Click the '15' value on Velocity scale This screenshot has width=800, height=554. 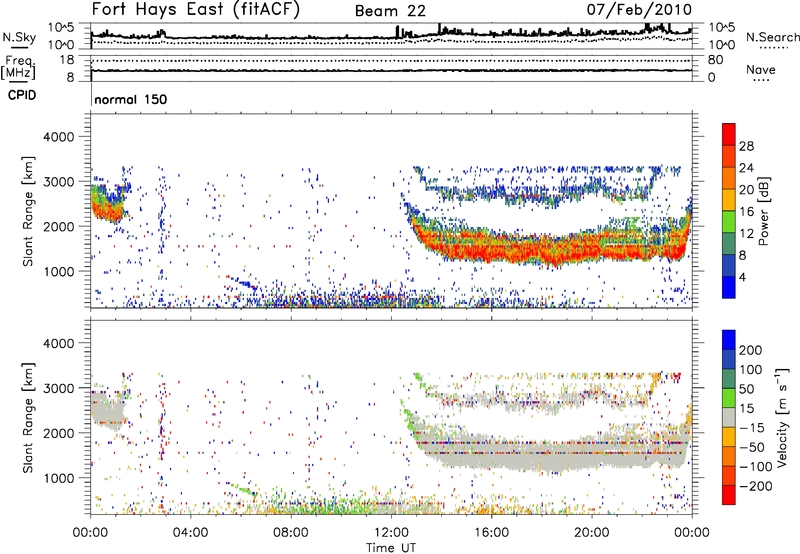[746, 408]
